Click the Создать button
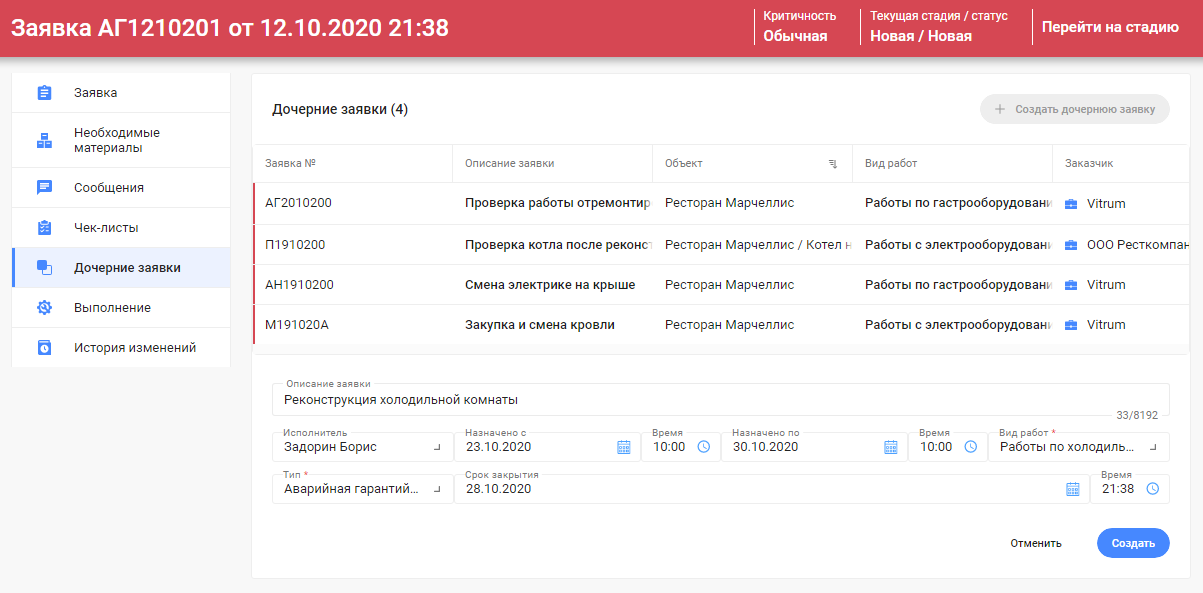Image resolution: width=1203 pixels, height=593 pixels. pyautogui.click(x=1133, y=543)
